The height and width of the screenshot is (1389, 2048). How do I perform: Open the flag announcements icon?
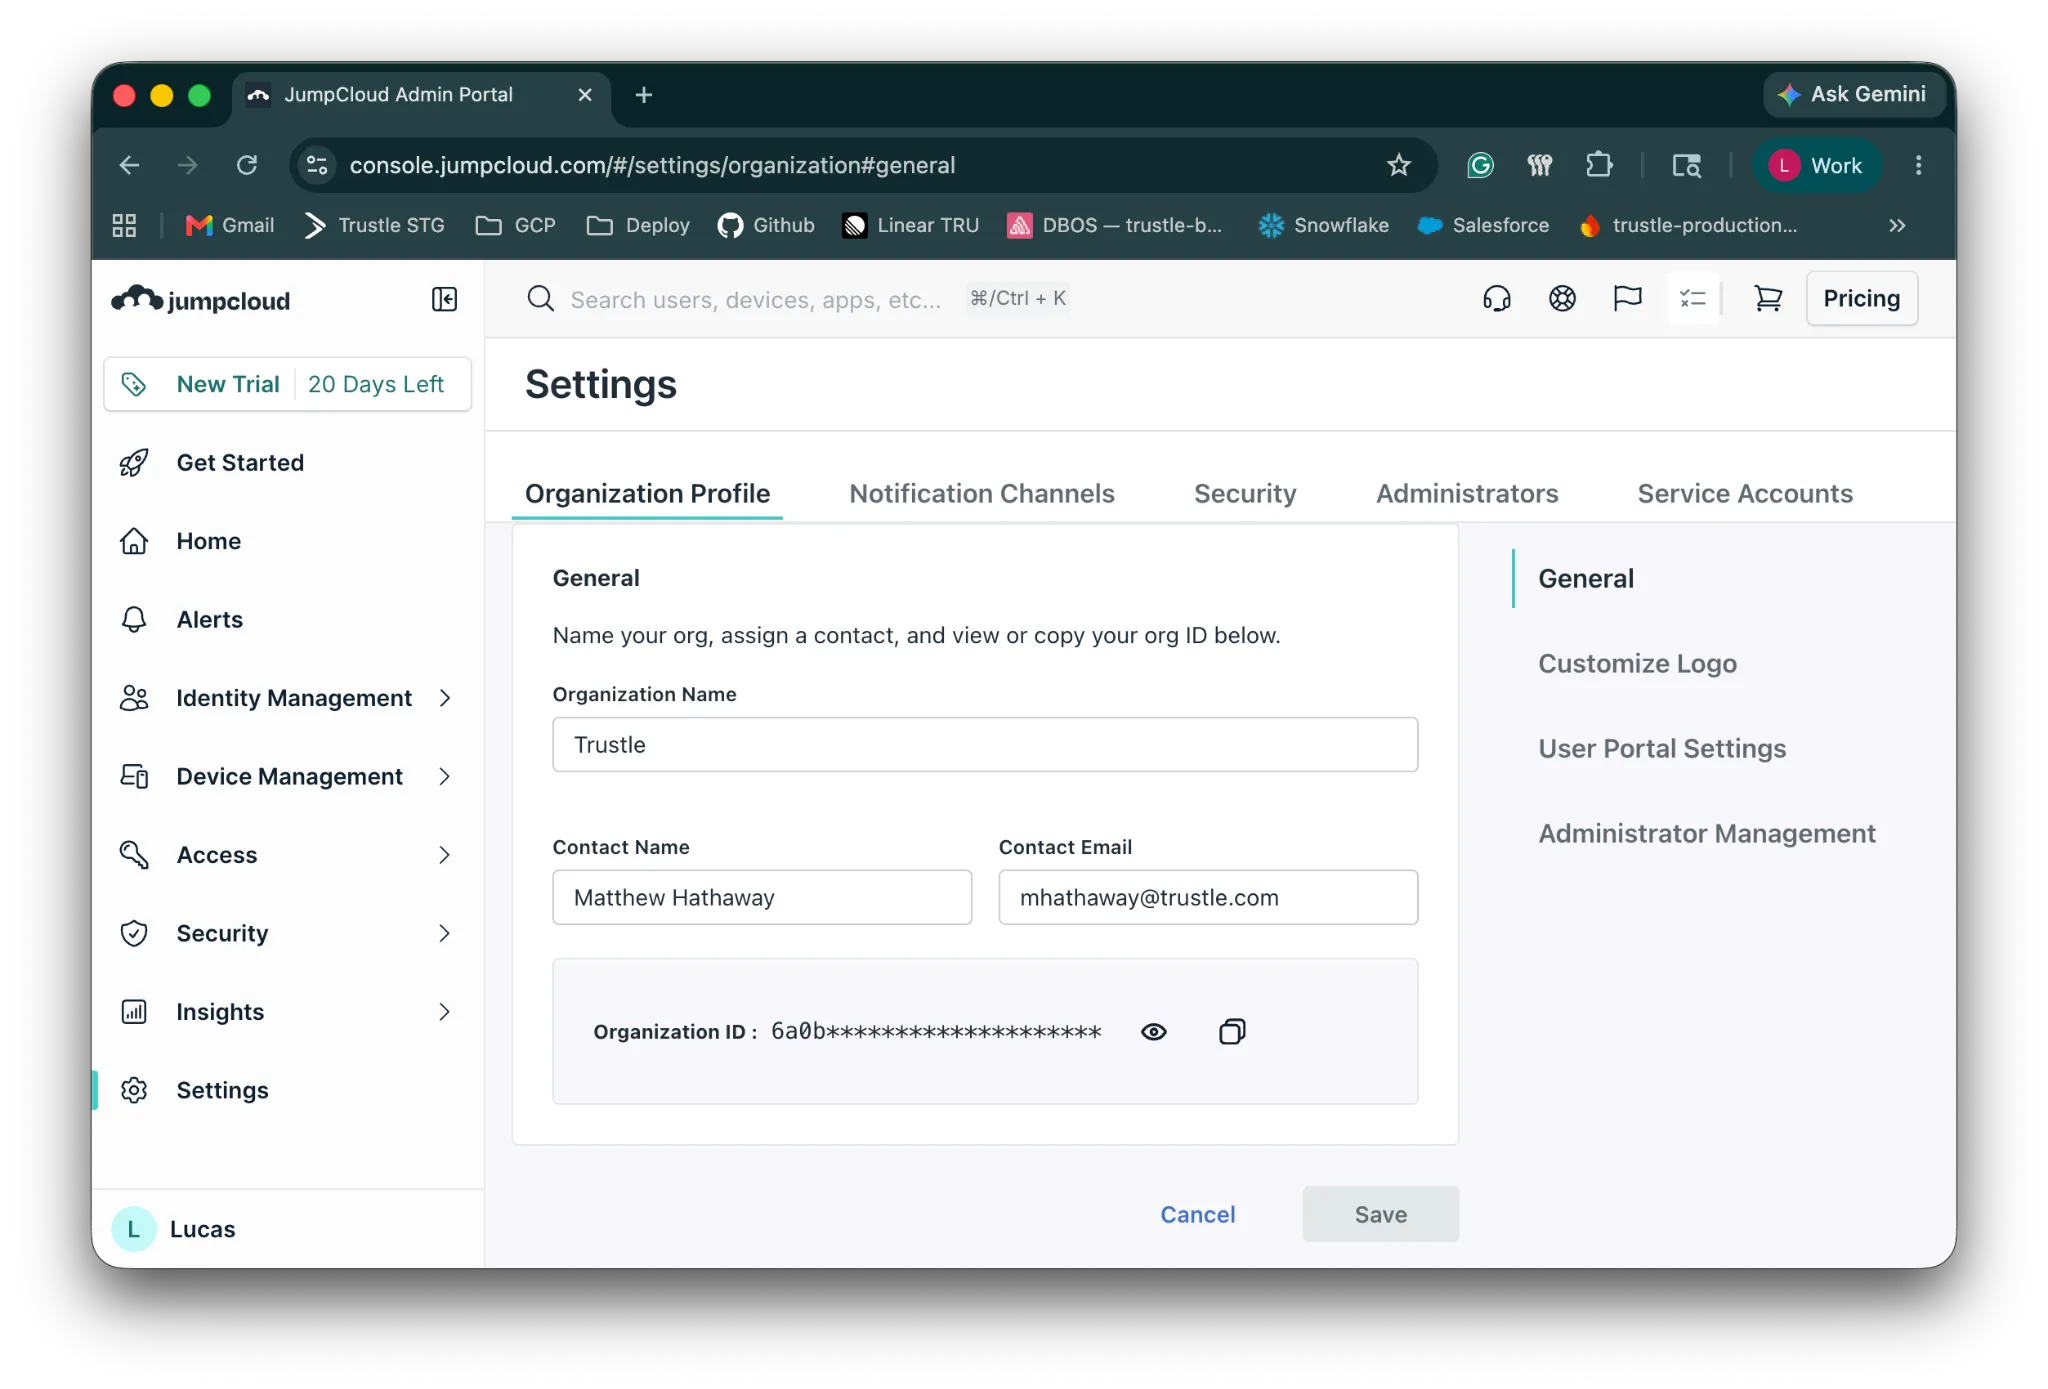1627,298
